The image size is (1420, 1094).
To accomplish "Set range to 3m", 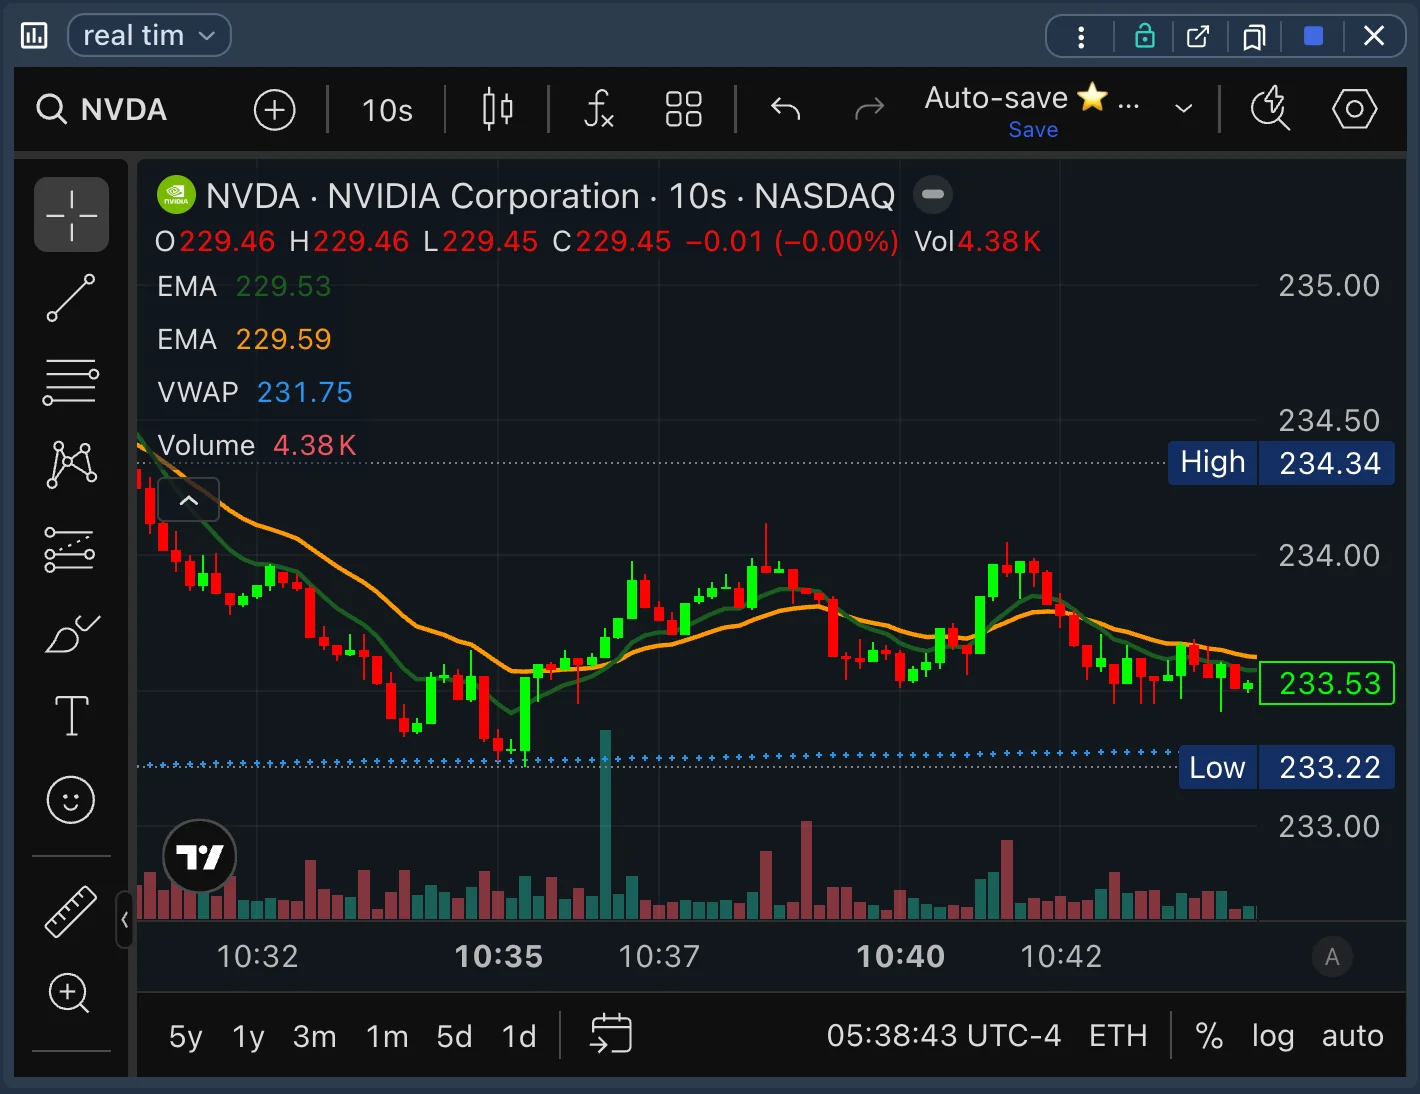I will pyautogui.click(x=314, y=1036).
